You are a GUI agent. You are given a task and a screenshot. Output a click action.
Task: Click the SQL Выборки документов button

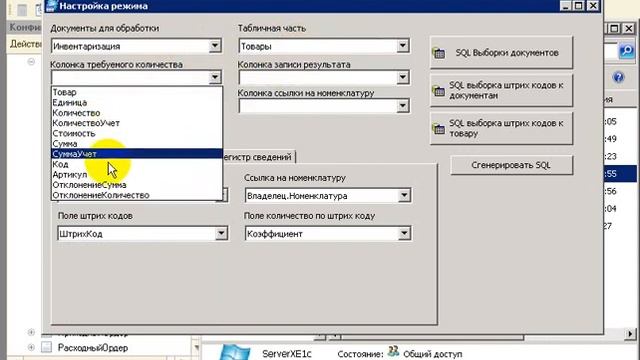501,53
